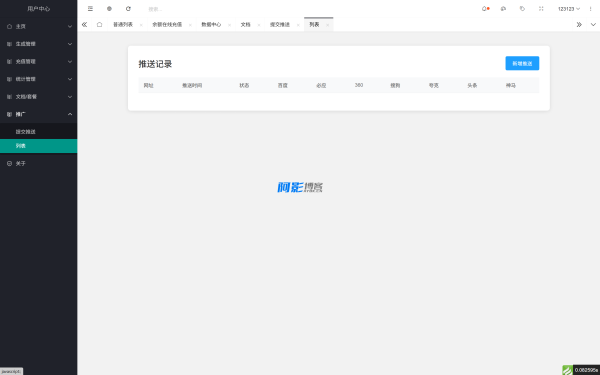Click the home icon tab
The image size is (600, 375).
coord(99,24)
